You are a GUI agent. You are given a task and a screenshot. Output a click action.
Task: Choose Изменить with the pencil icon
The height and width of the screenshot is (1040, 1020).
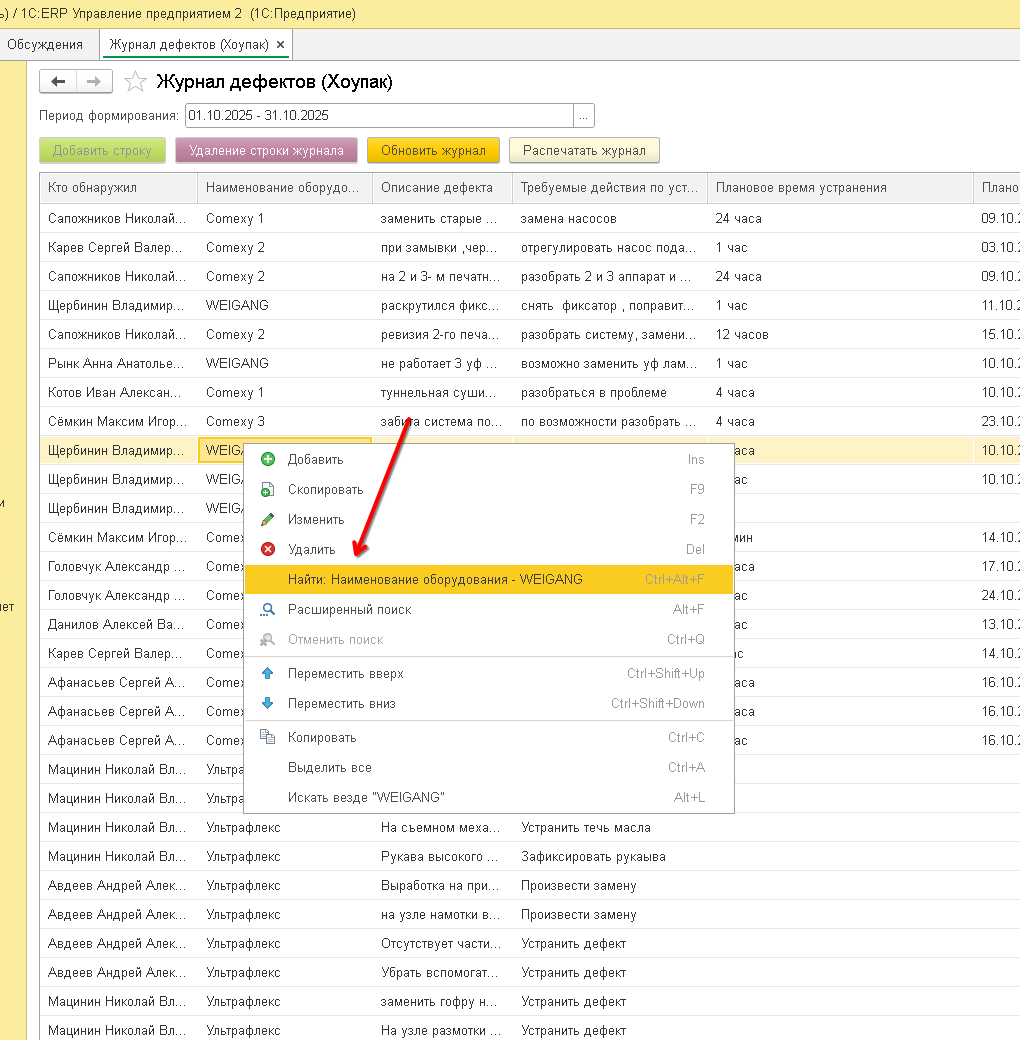316,520
